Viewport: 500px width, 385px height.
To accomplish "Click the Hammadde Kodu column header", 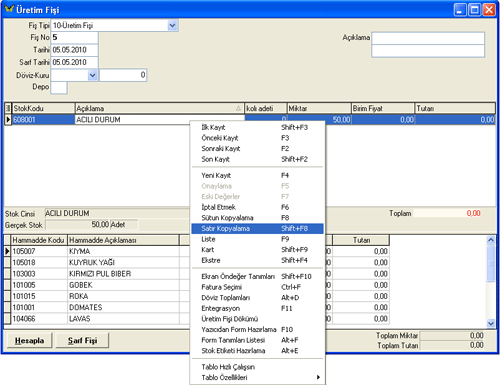I will (39, 240).
